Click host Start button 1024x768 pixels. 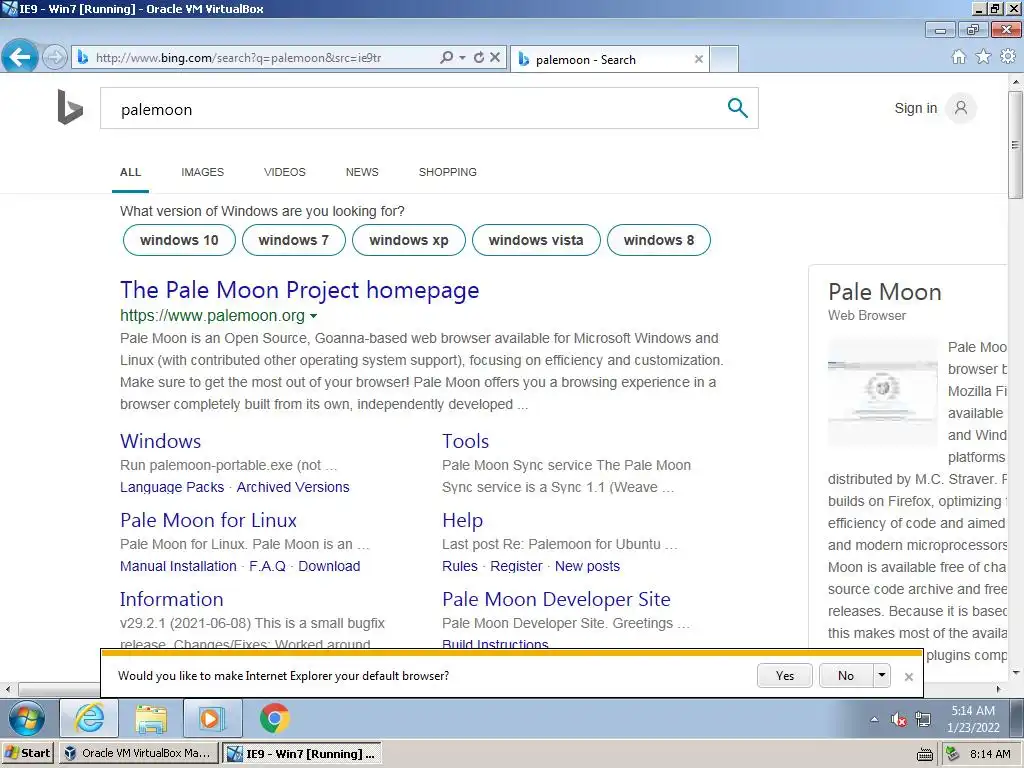[27, 753]
